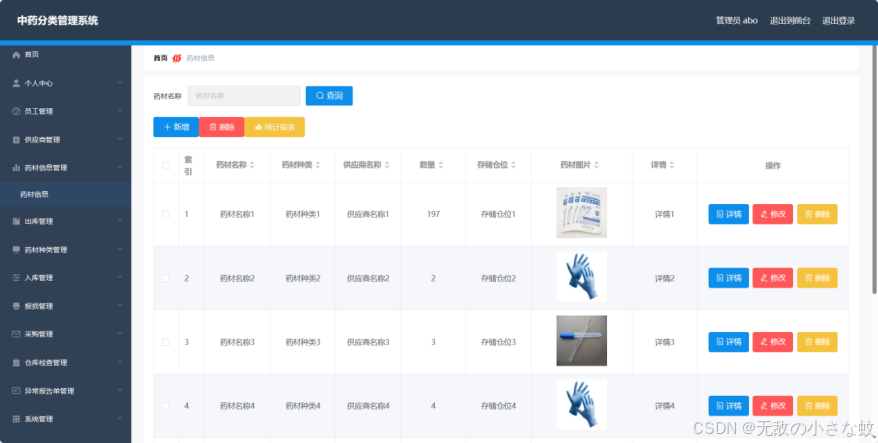Click 修改 button for row 药材名称2
The width and height of the screenshot is (878, 443).
click(x=773, y=278)
